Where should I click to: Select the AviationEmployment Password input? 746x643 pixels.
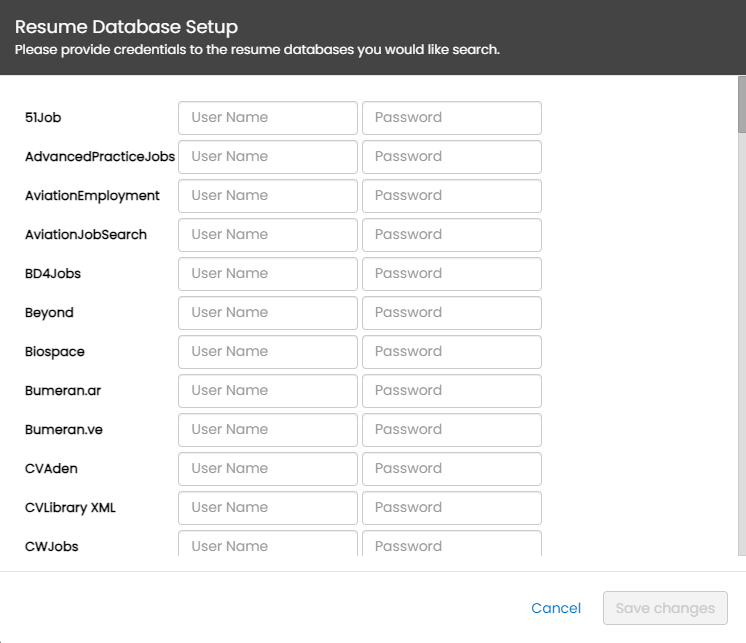click(x=452, y=196)
